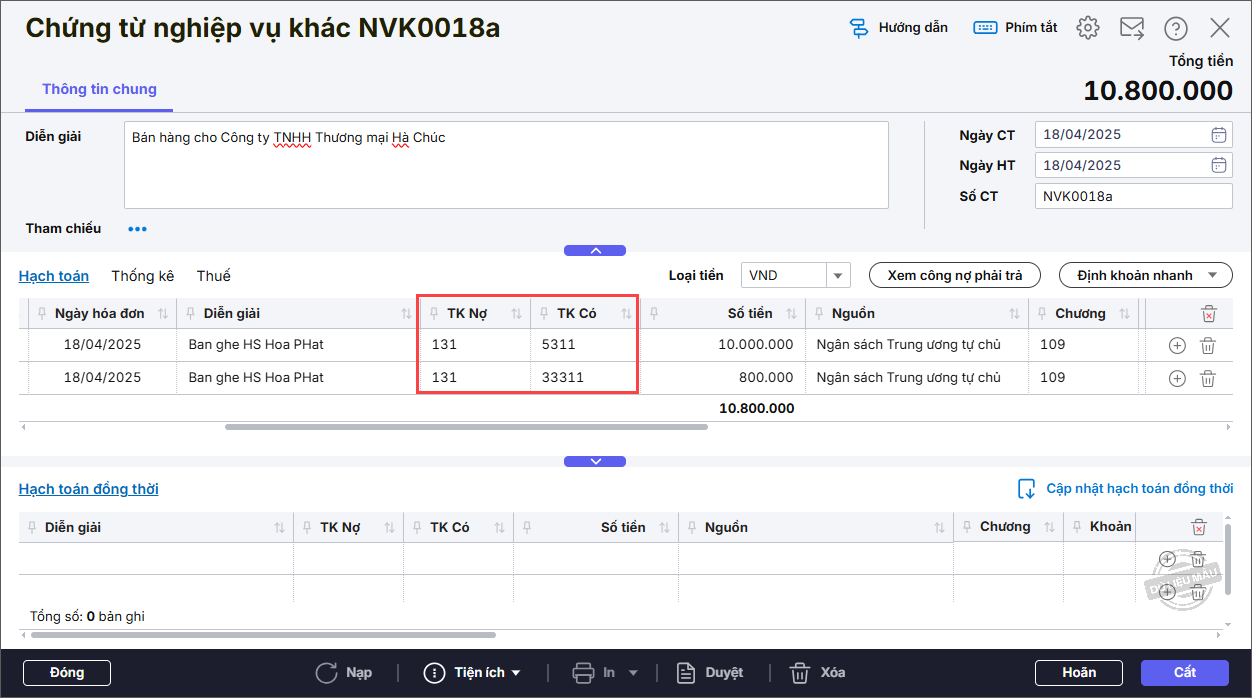Click the Cất save button
Screen dimensions: 1252x698
[1185, 673]
